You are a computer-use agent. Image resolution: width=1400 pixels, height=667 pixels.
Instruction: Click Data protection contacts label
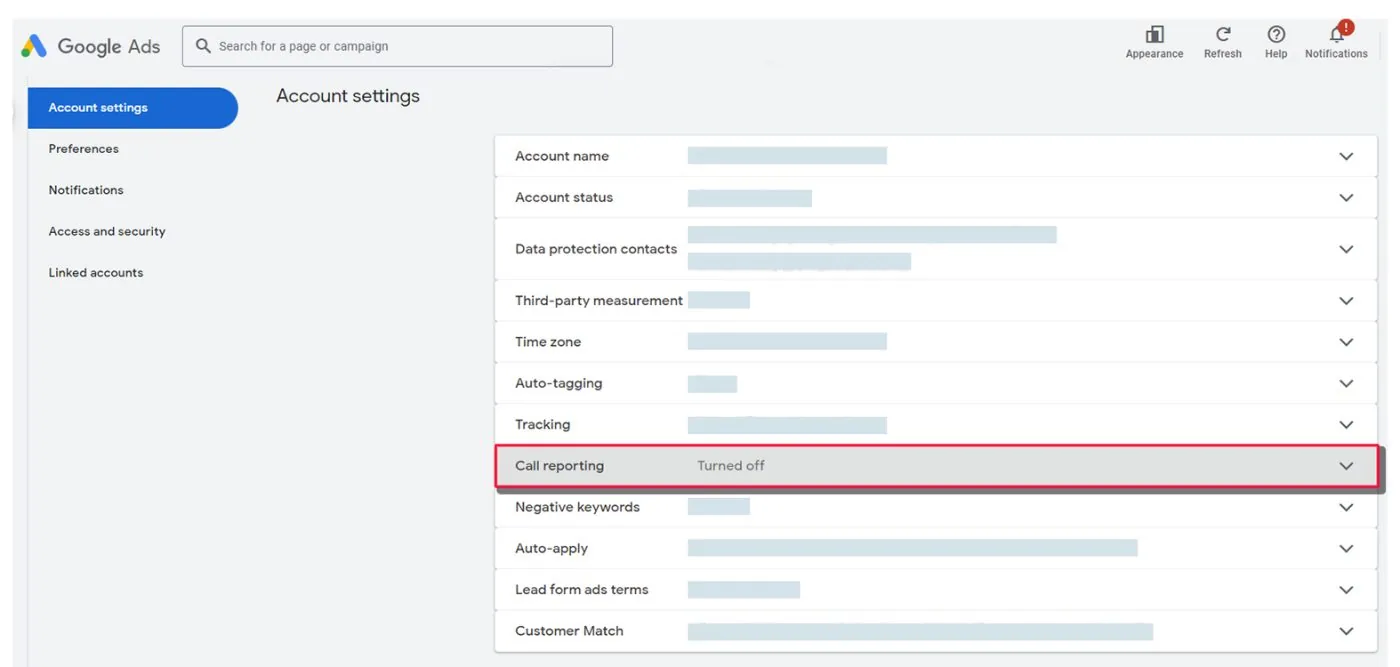[x=596, y=249]
